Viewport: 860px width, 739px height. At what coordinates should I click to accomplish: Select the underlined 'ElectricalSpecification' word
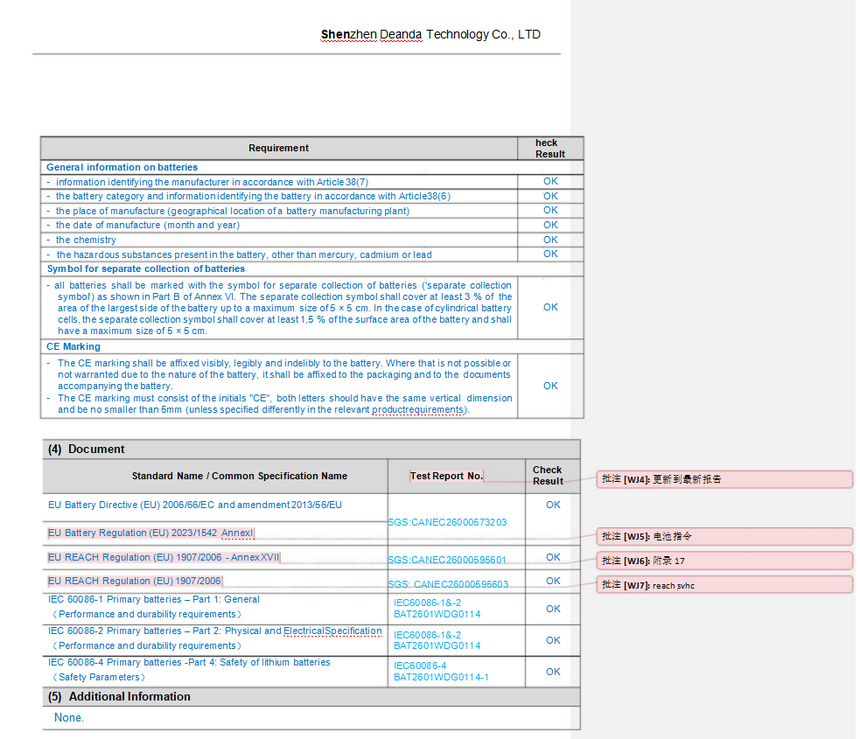pos(332,631)
